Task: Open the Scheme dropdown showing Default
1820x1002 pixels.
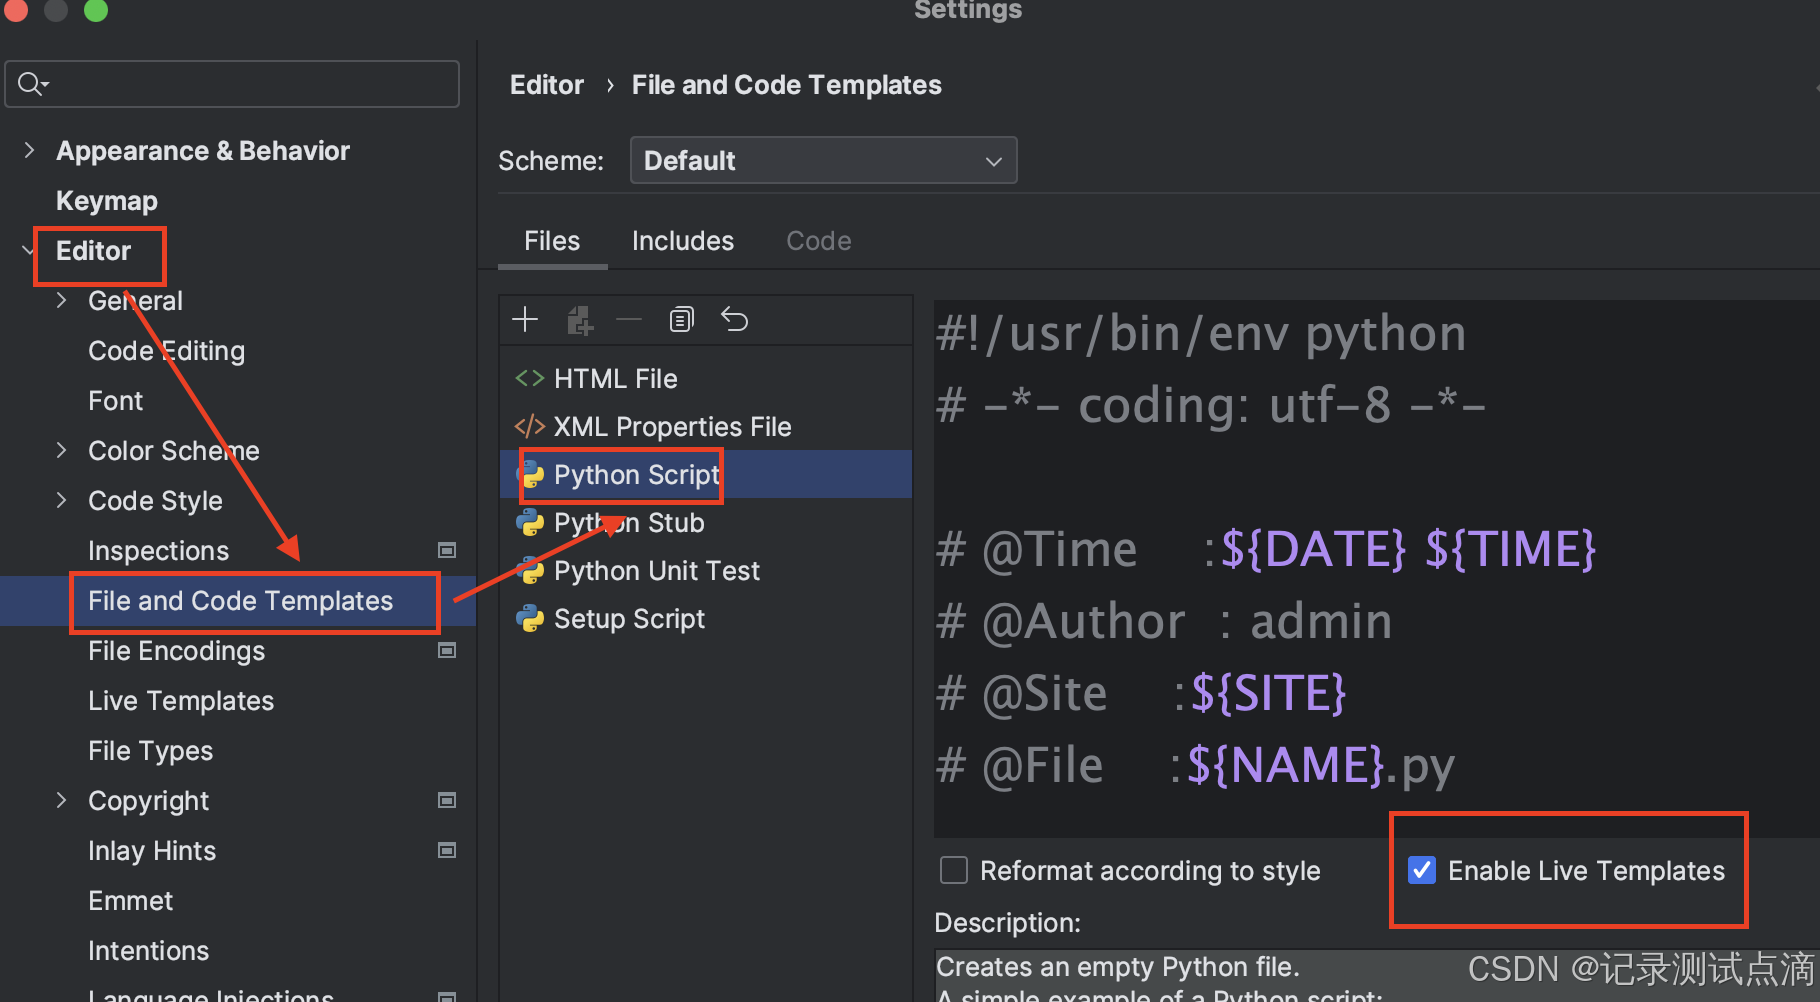Action: tap(822, 160)
